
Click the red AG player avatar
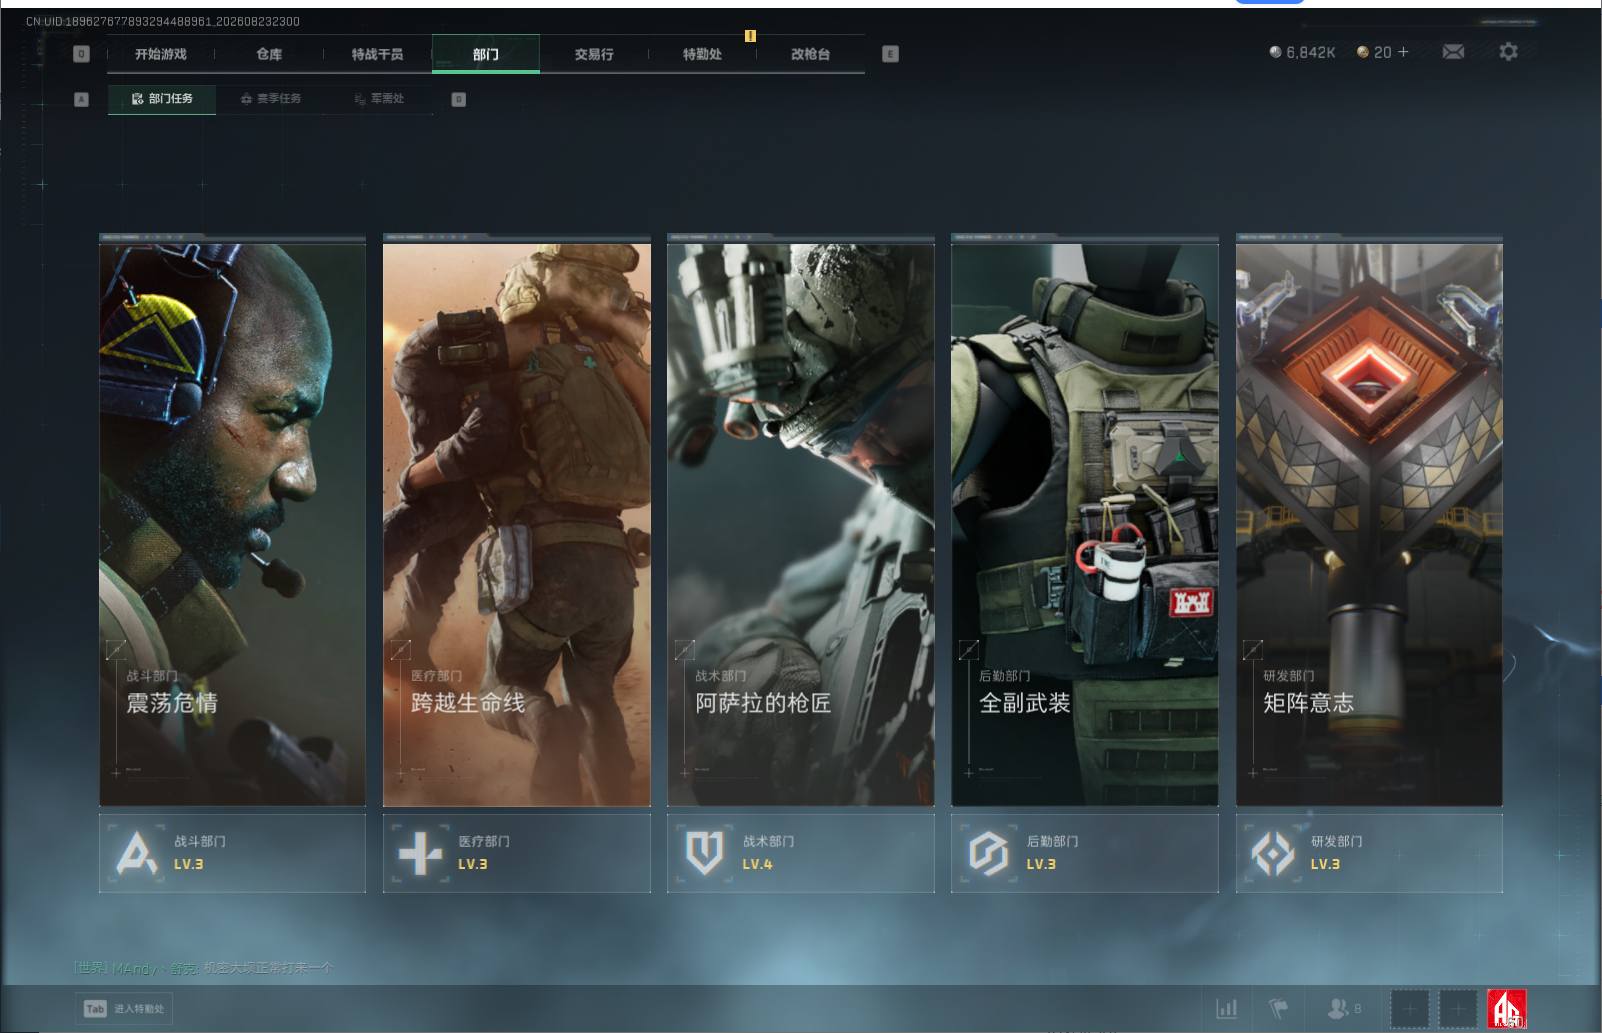point(1507,1009)
